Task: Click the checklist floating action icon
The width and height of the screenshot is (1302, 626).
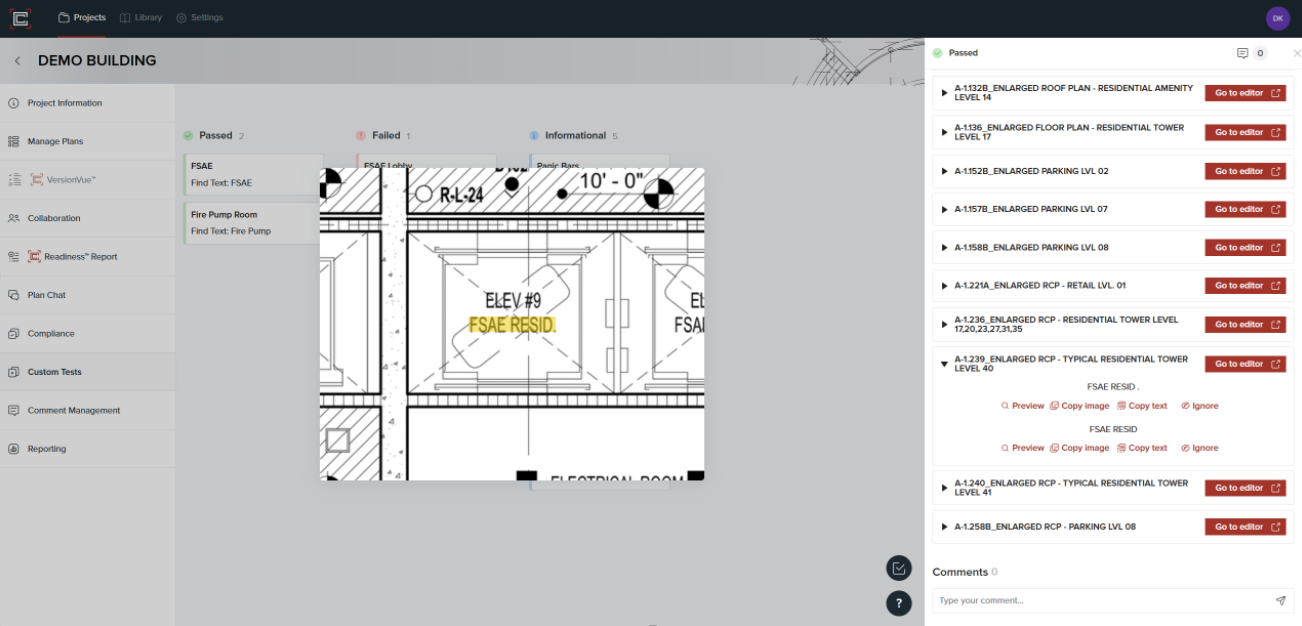Action: (x=898, y=568)
